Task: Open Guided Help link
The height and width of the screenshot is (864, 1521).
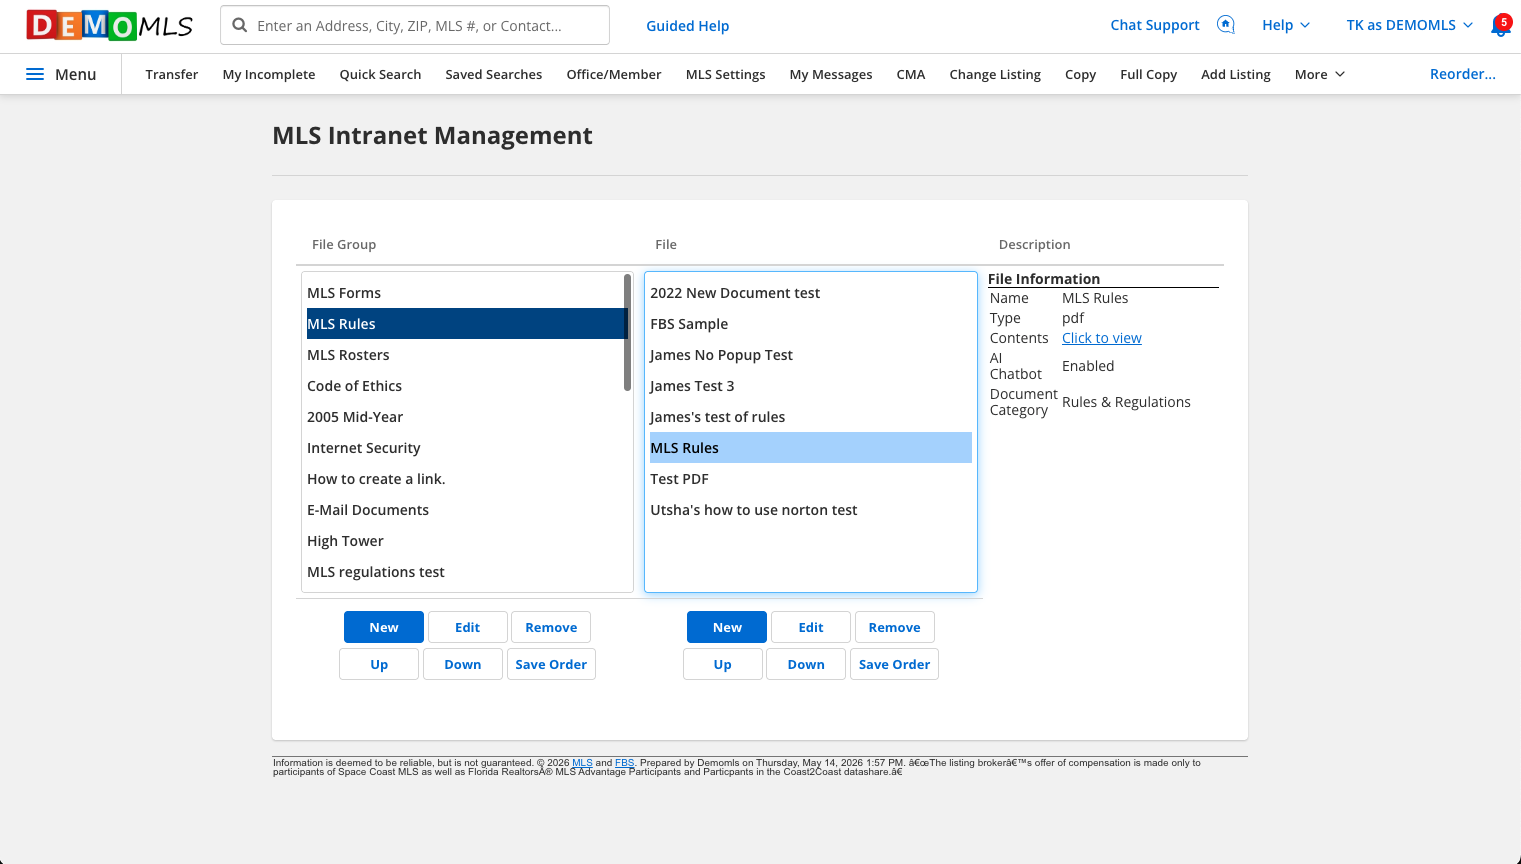Action: (x=688, y=26)
